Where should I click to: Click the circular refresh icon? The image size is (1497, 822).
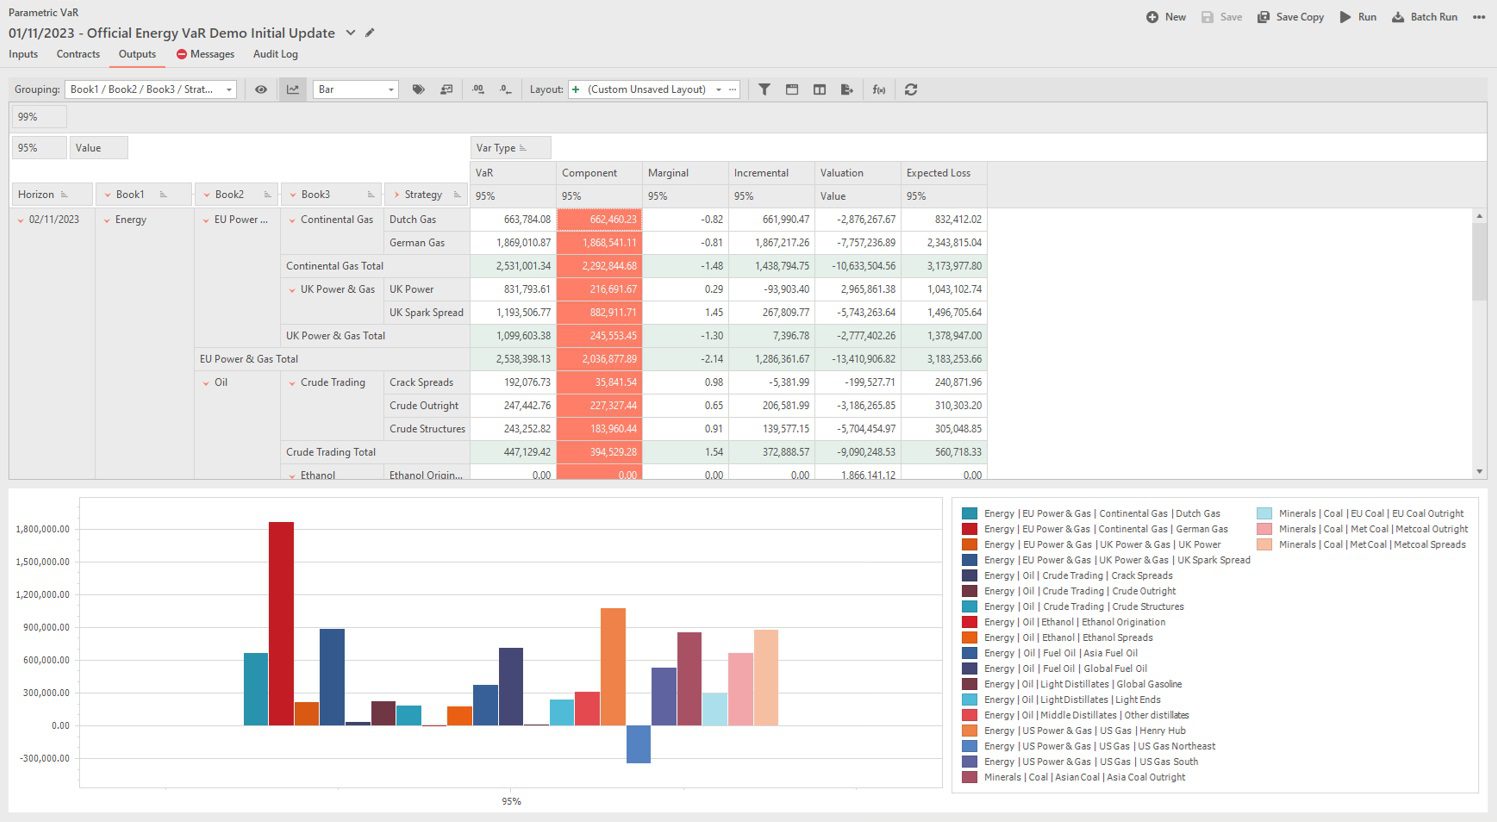(x=911, y=89)
